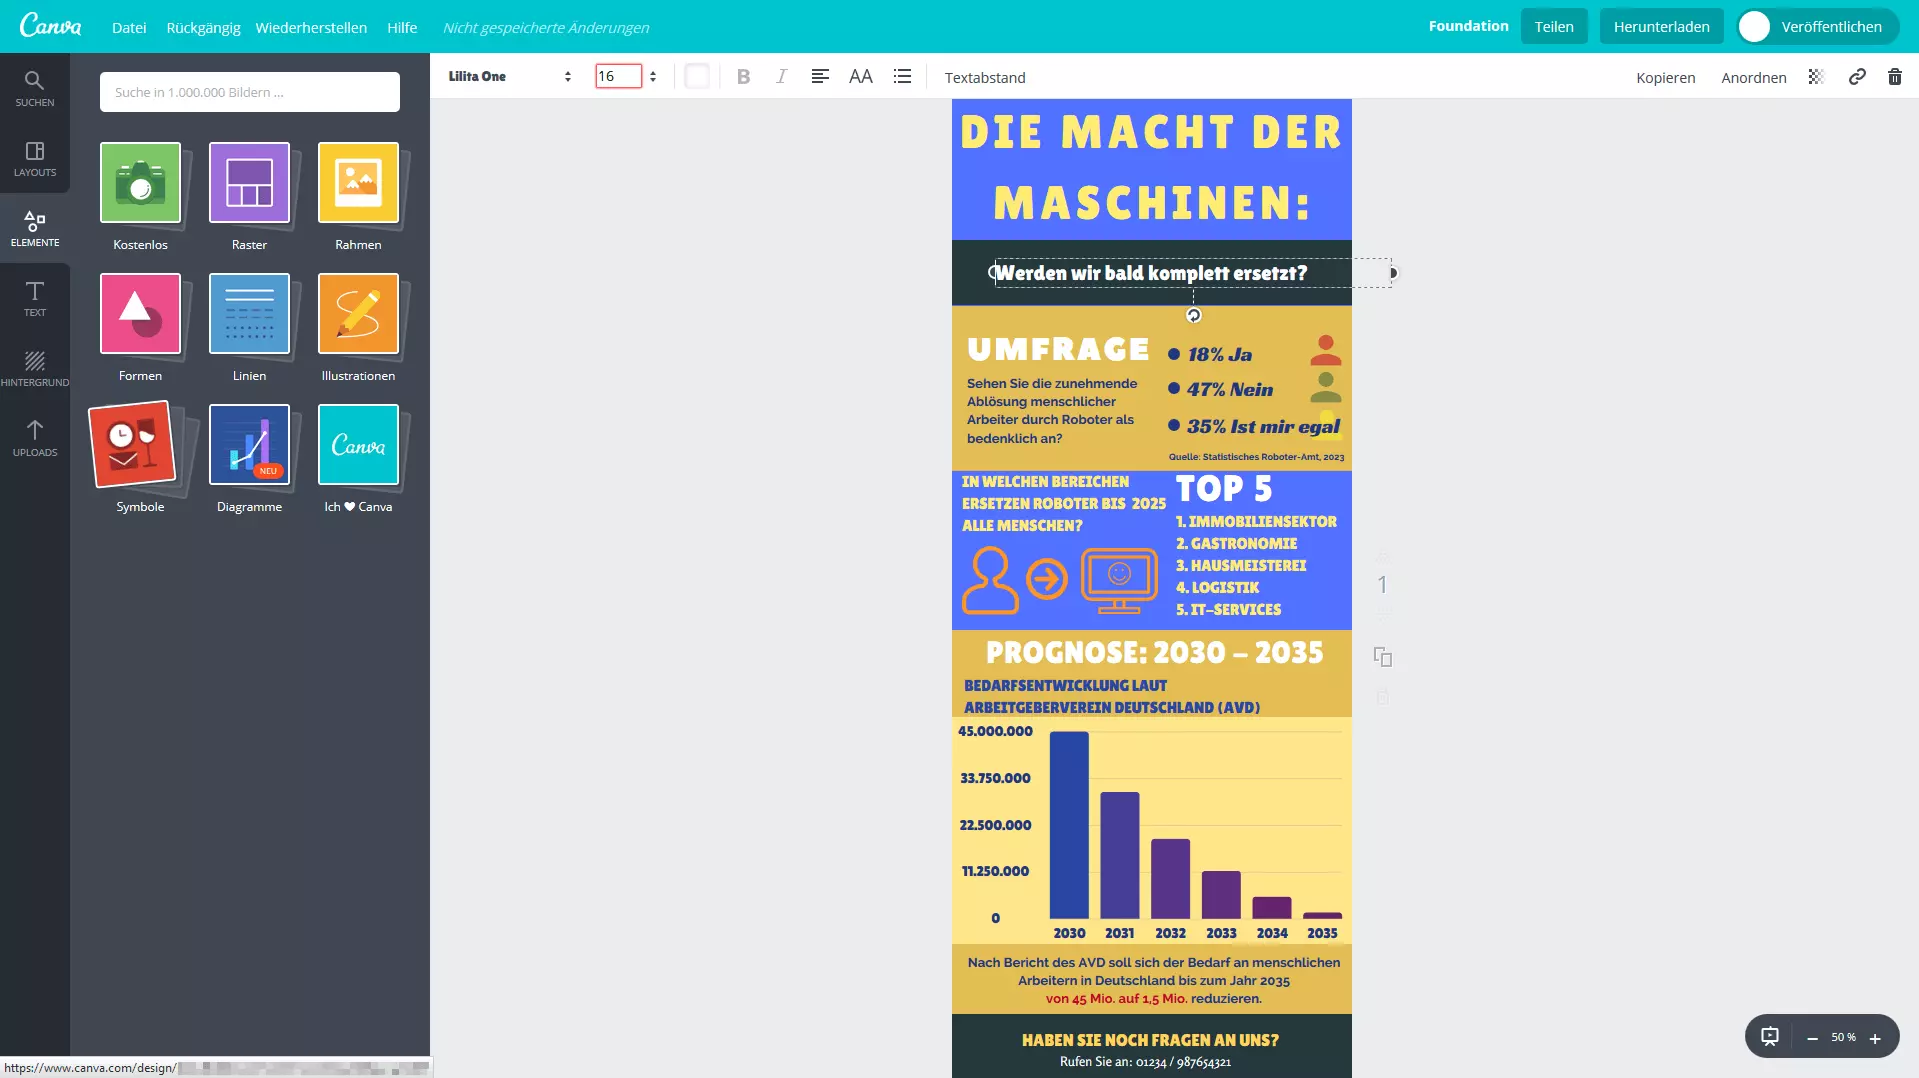Select the orange arrow circle graphic

pyautogui.click(x=1047, y=579)
